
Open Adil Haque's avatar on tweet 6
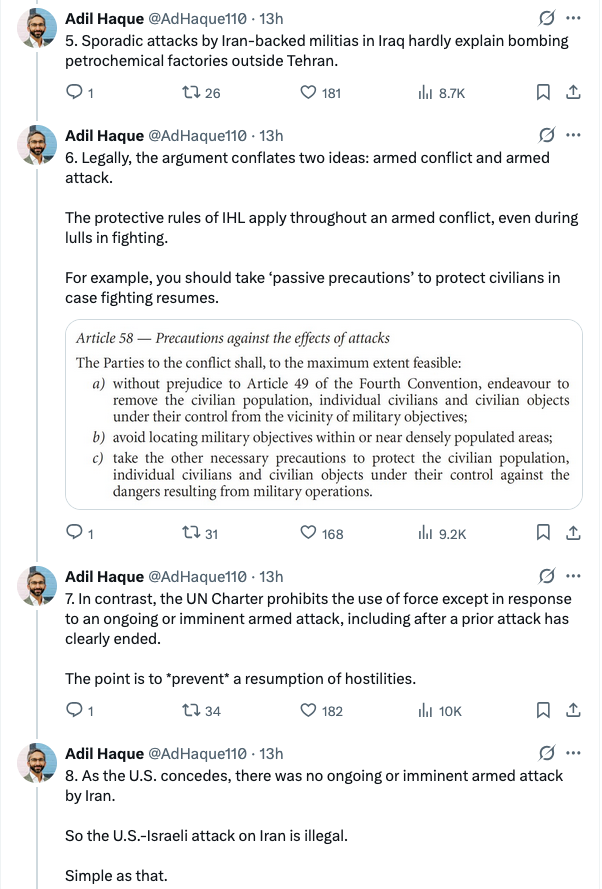[36, 146]
